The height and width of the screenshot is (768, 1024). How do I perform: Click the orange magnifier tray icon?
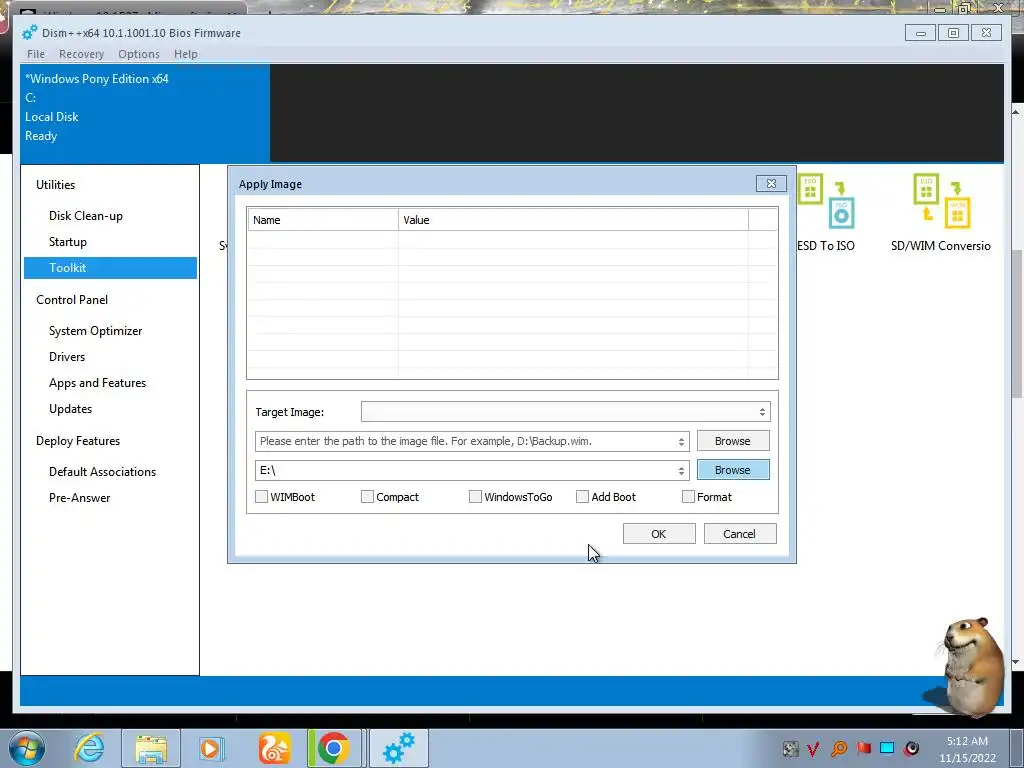click(x=839, y=748)
